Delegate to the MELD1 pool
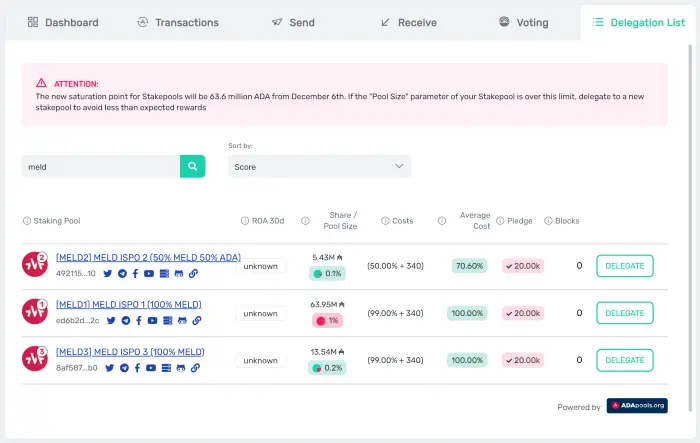The width and height of the screenshot is (700, 443). point(625,313)
